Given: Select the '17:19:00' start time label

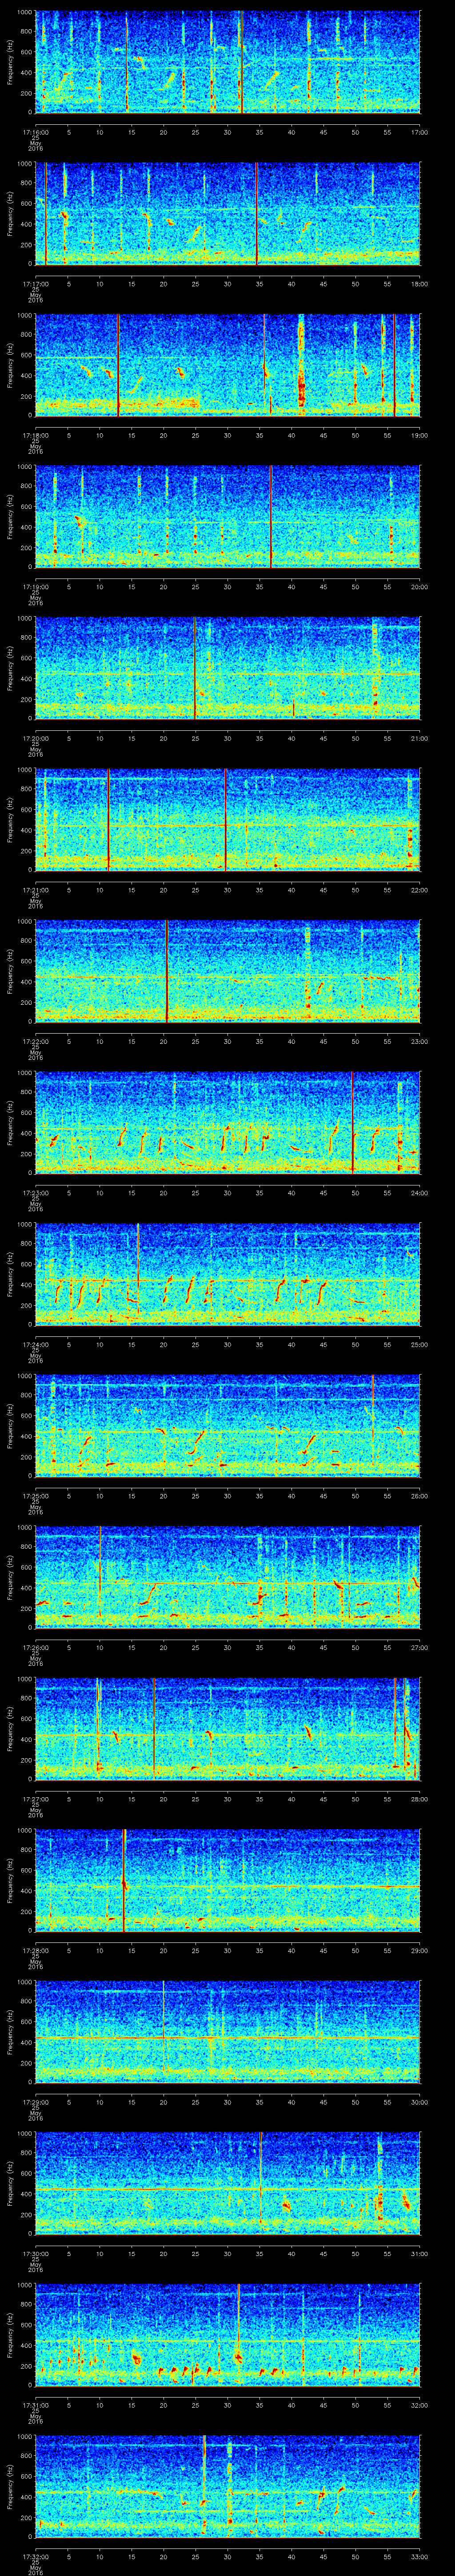Looking at the screenshot, I should [x=35, y=587].
